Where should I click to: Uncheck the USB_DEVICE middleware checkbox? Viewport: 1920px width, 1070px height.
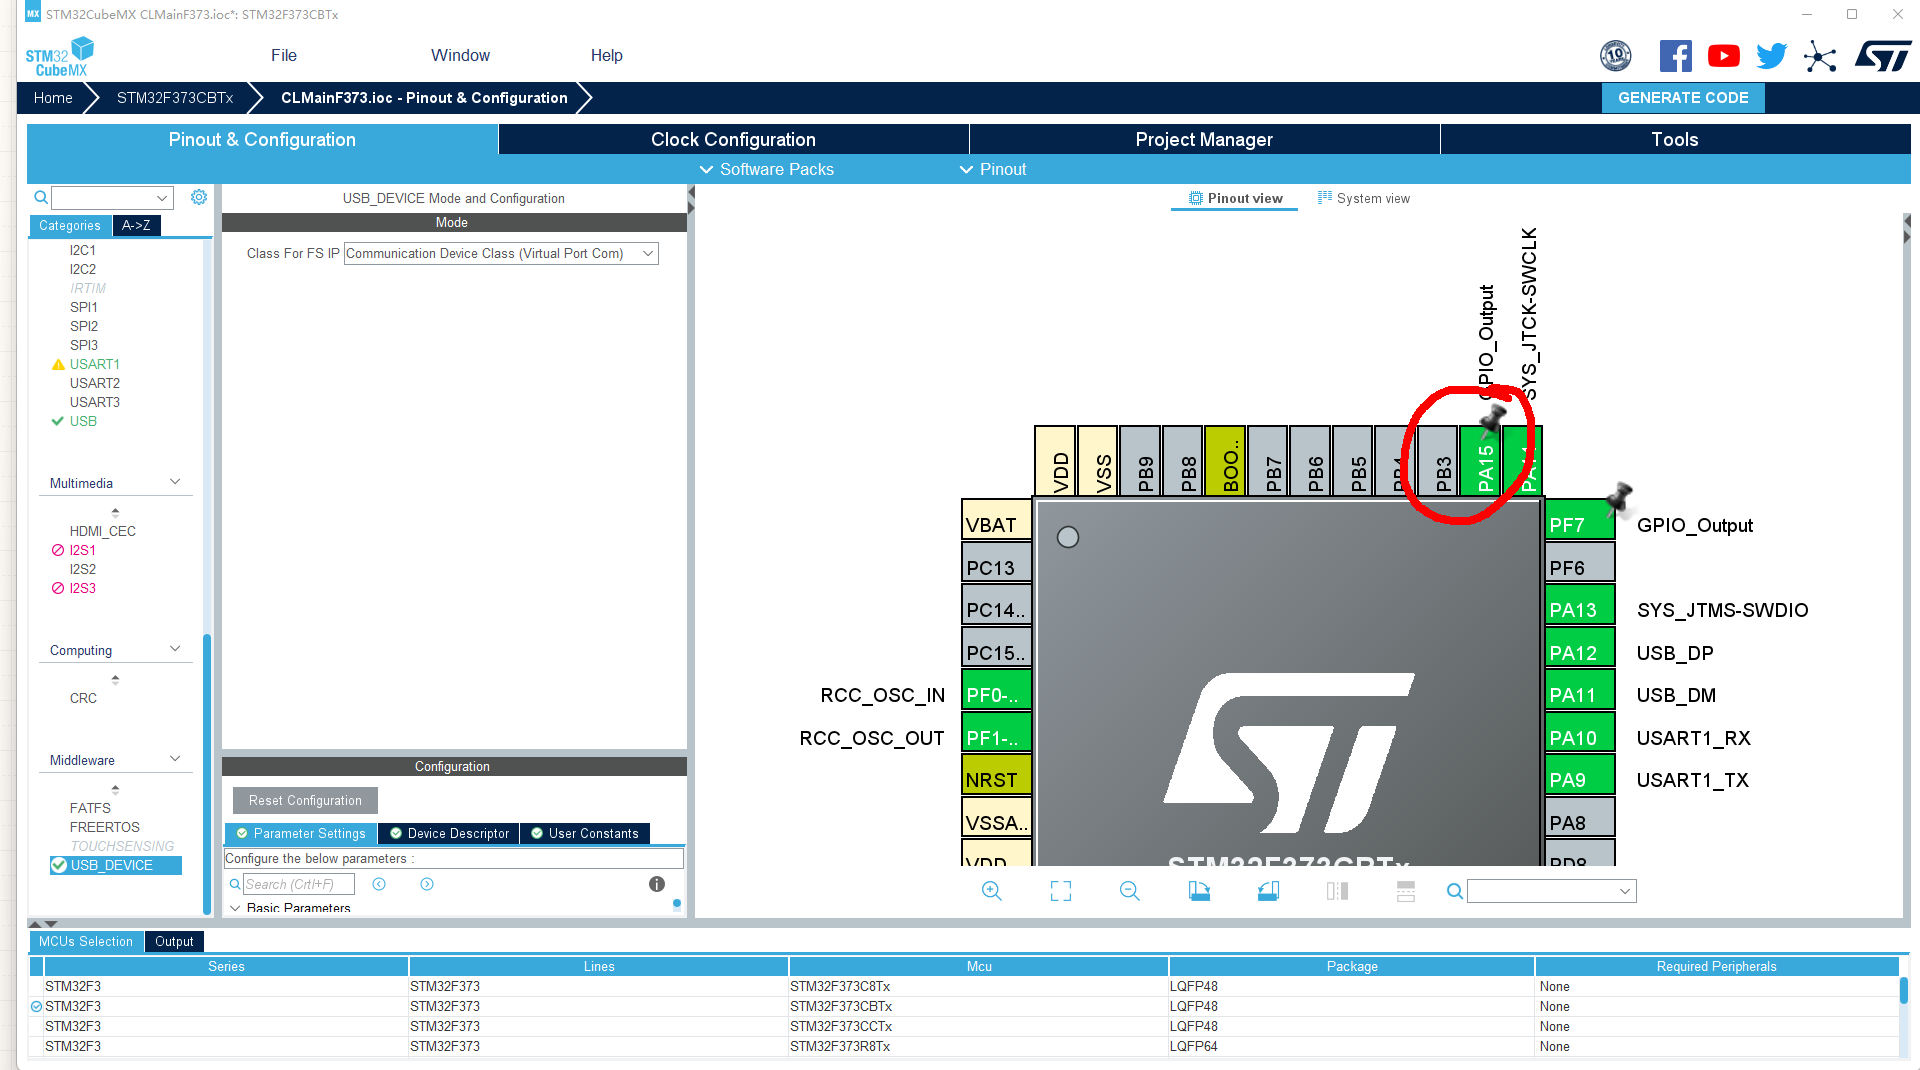click(x=59, y=865)
